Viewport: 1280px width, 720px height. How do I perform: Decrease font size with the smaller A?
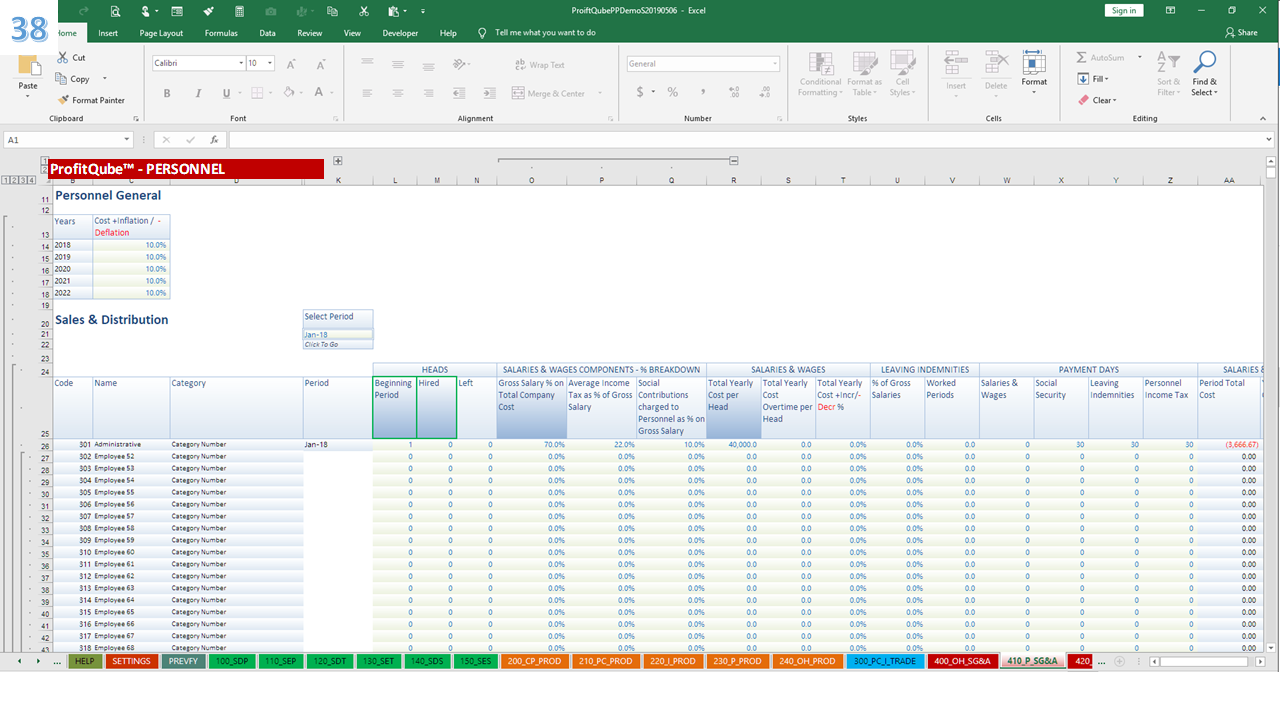coord(319,64)
